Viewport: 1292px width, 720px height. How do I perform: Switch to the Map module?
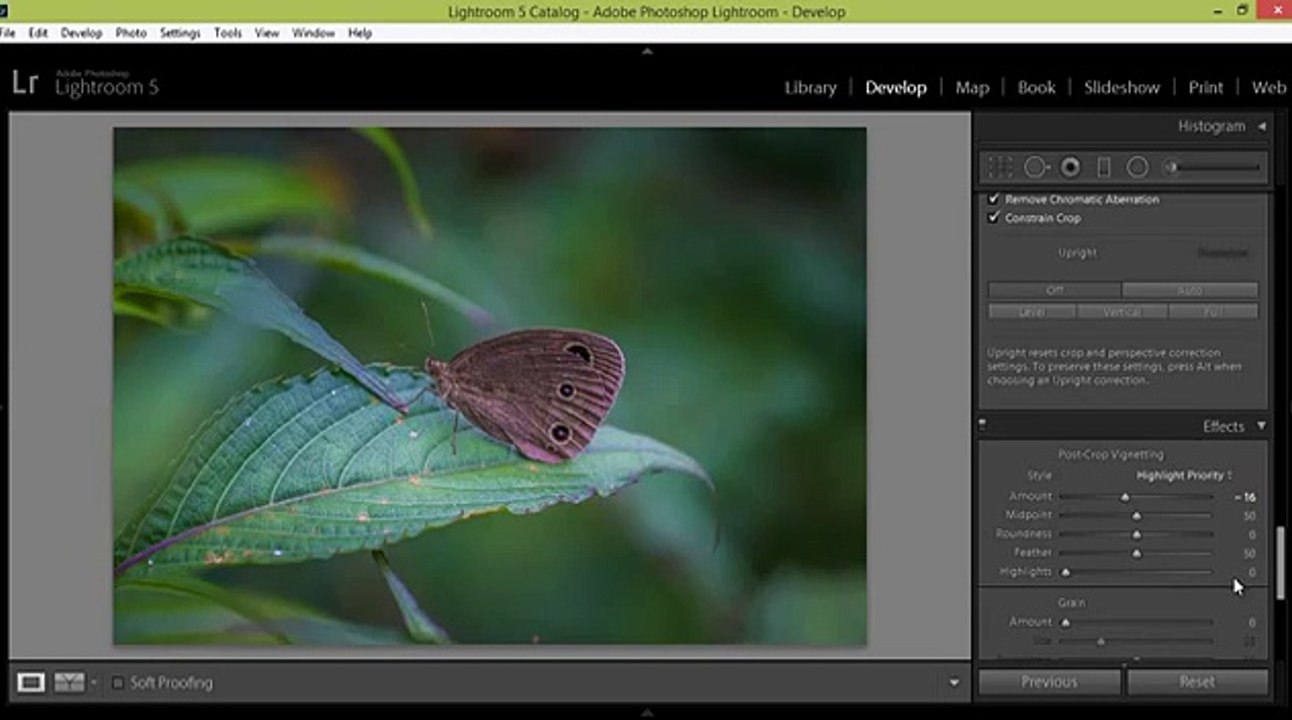pos(972,87)
